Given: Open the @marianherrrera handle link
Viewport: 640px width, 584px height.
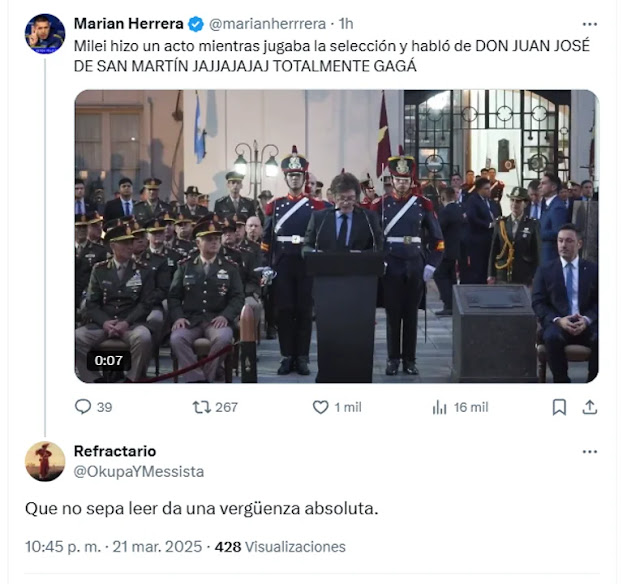Looking at the screenshot, I should coord(267,24).
